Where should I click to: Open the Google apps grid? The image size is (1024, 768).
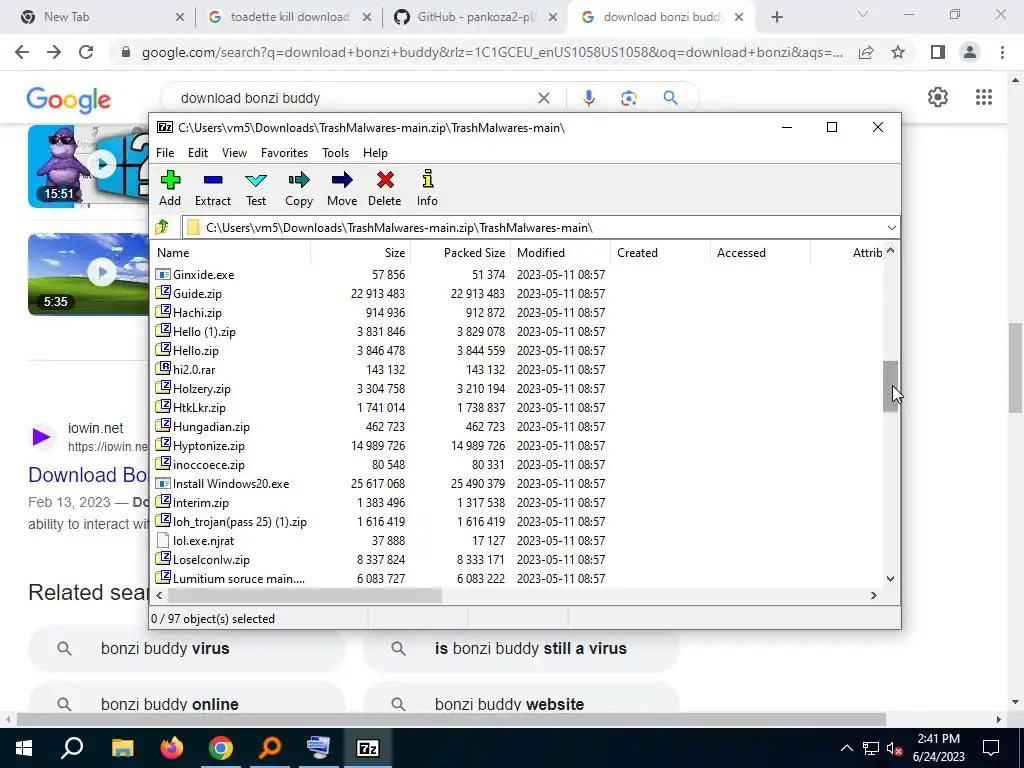(984, 97)
